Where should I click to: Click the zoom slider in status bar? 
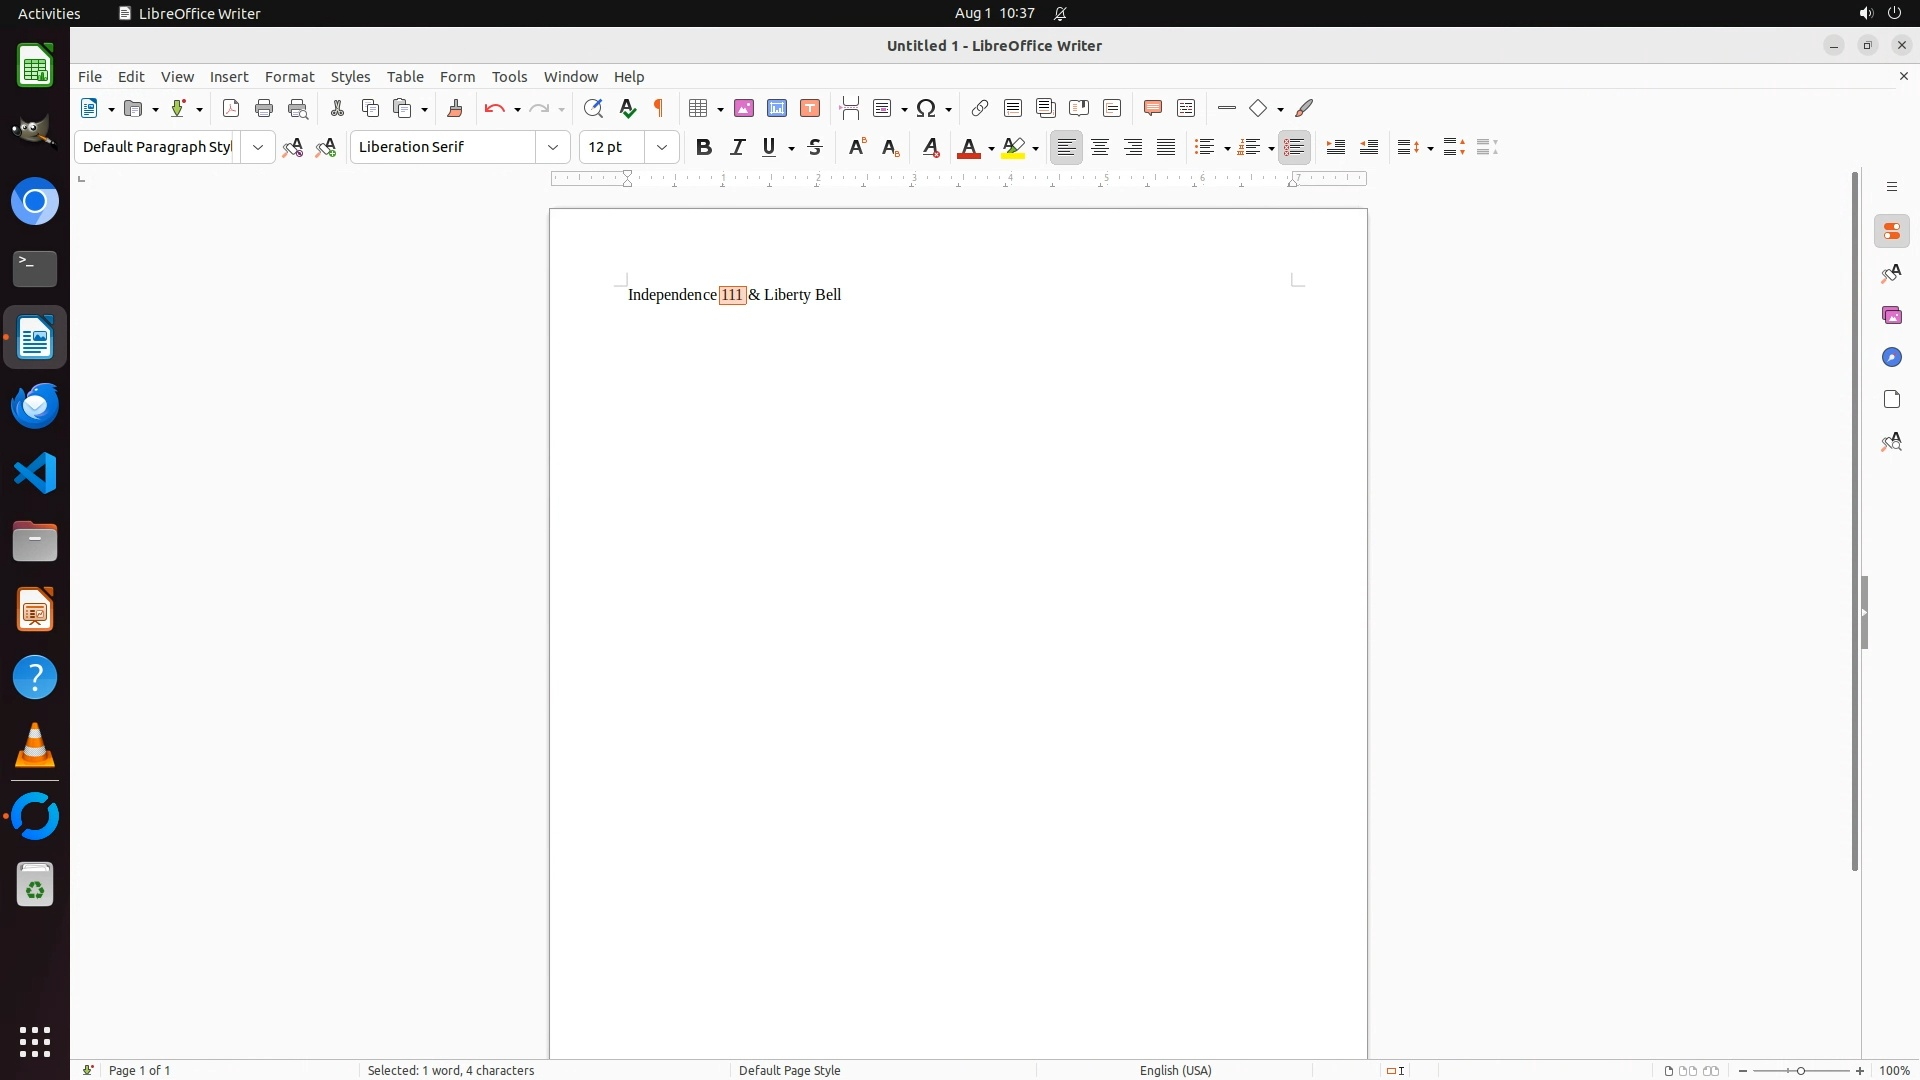[1801, 1070]
